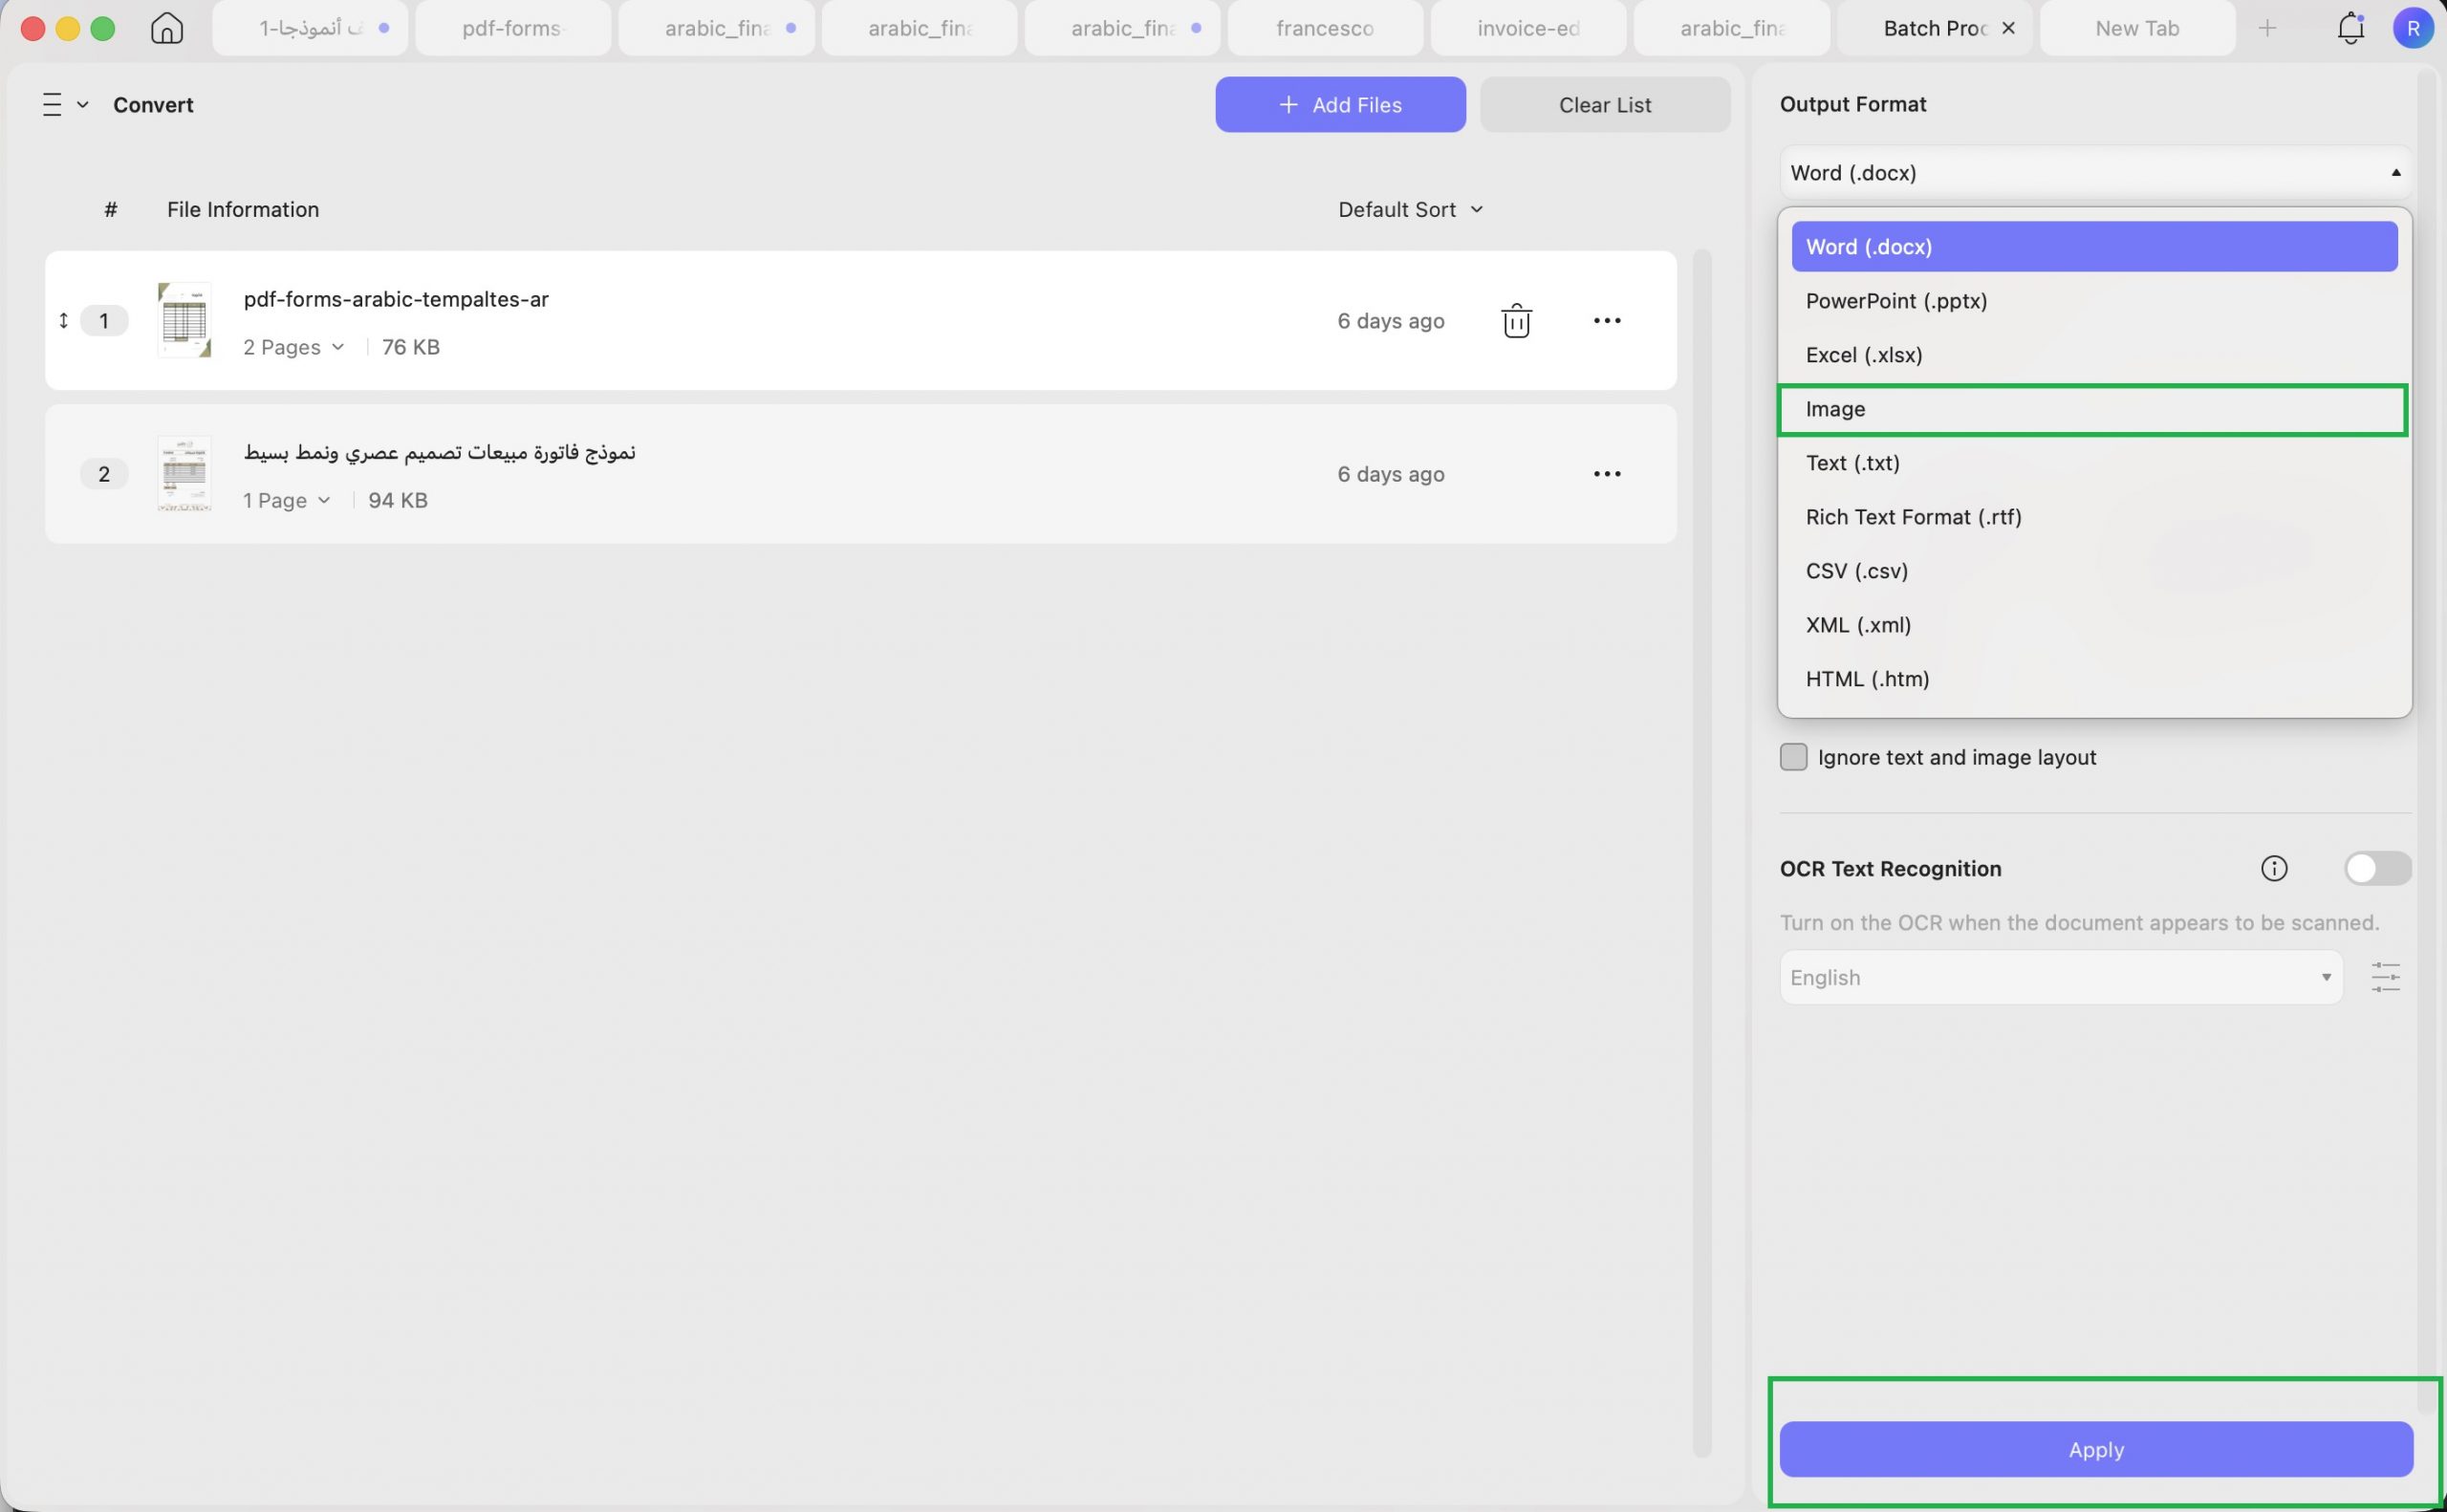Delete pdf-forms-arabic-tempaltes-ar with trash icon
This screenshot has width=2447, height=1512.
tap(1516, 321)
